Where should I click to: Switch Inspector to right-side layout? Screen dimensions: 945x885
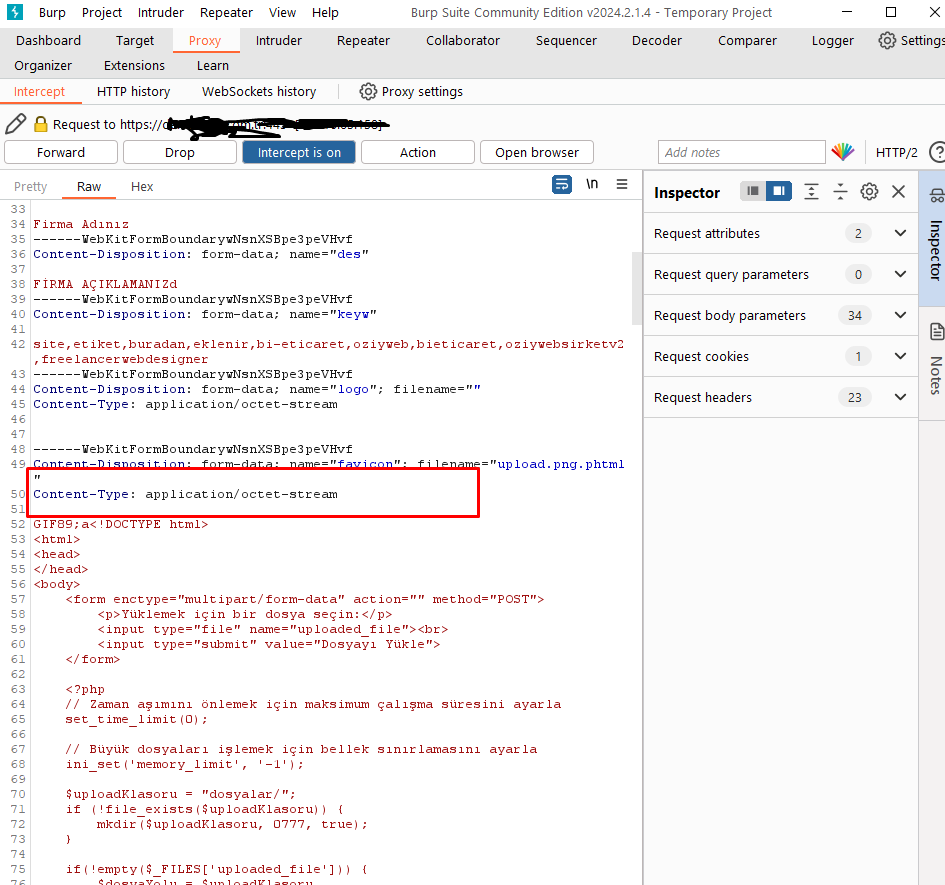[779, 191]
